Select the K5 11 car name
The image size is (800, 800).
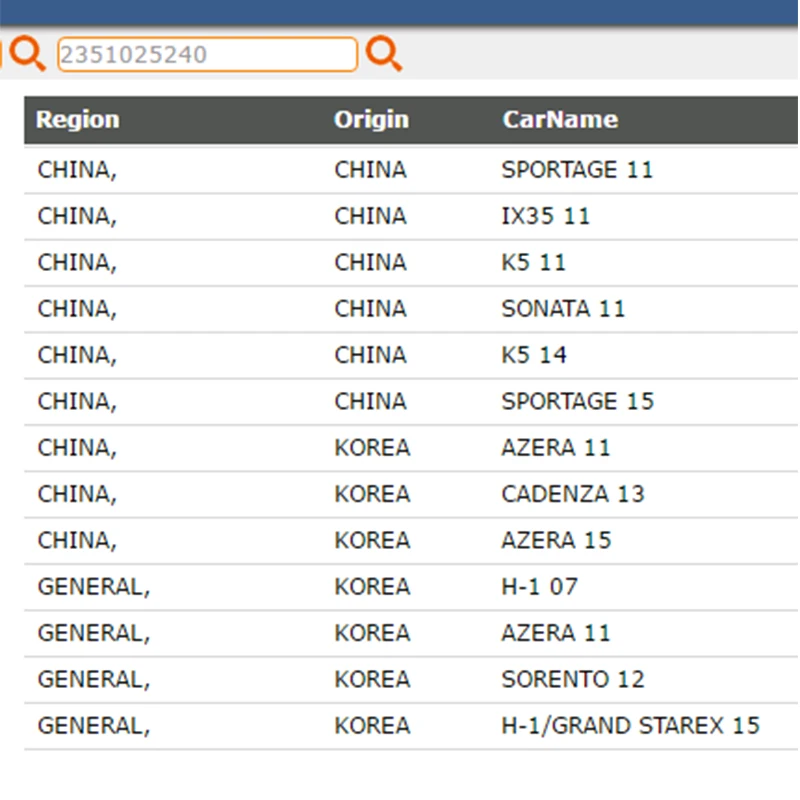(534, 263)
